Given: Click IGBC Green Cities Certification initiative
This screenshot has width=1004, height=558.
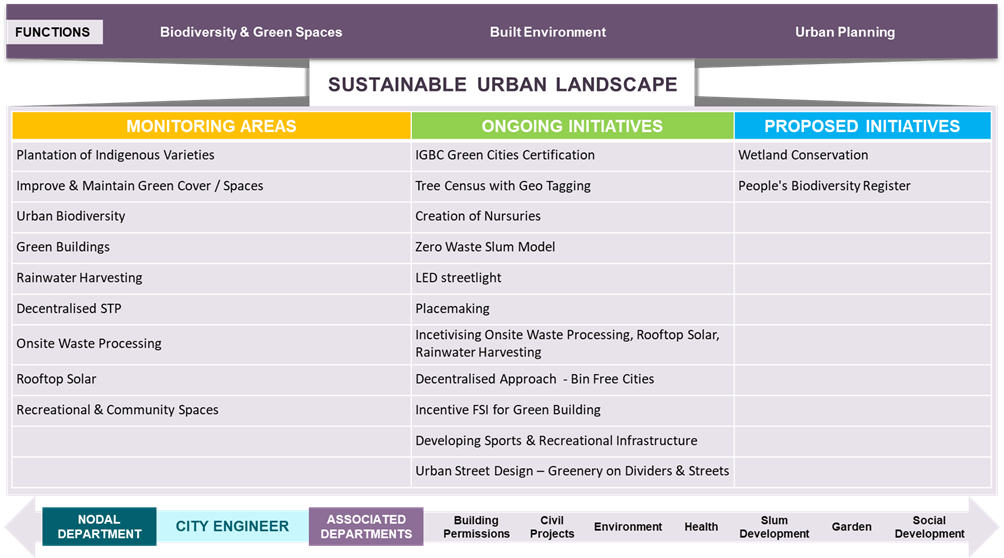Looking at the screenshot, I should pyautogui.click(x=572, y=155).
